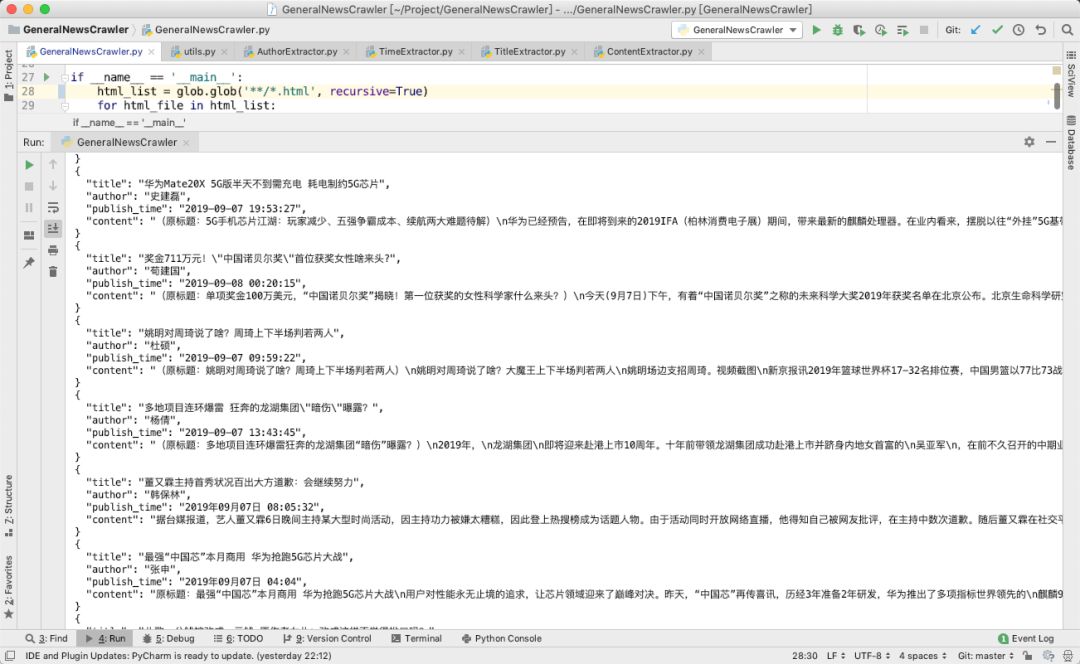This screenshot has height=664, width=1080.
Task: Open the Git: master branch menu
Action: pos(986,656)
